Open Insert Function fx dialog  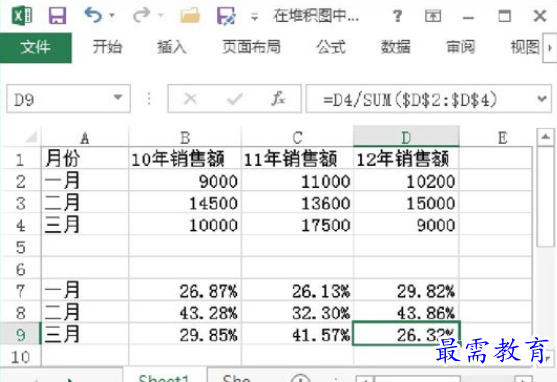click(278, 98)
